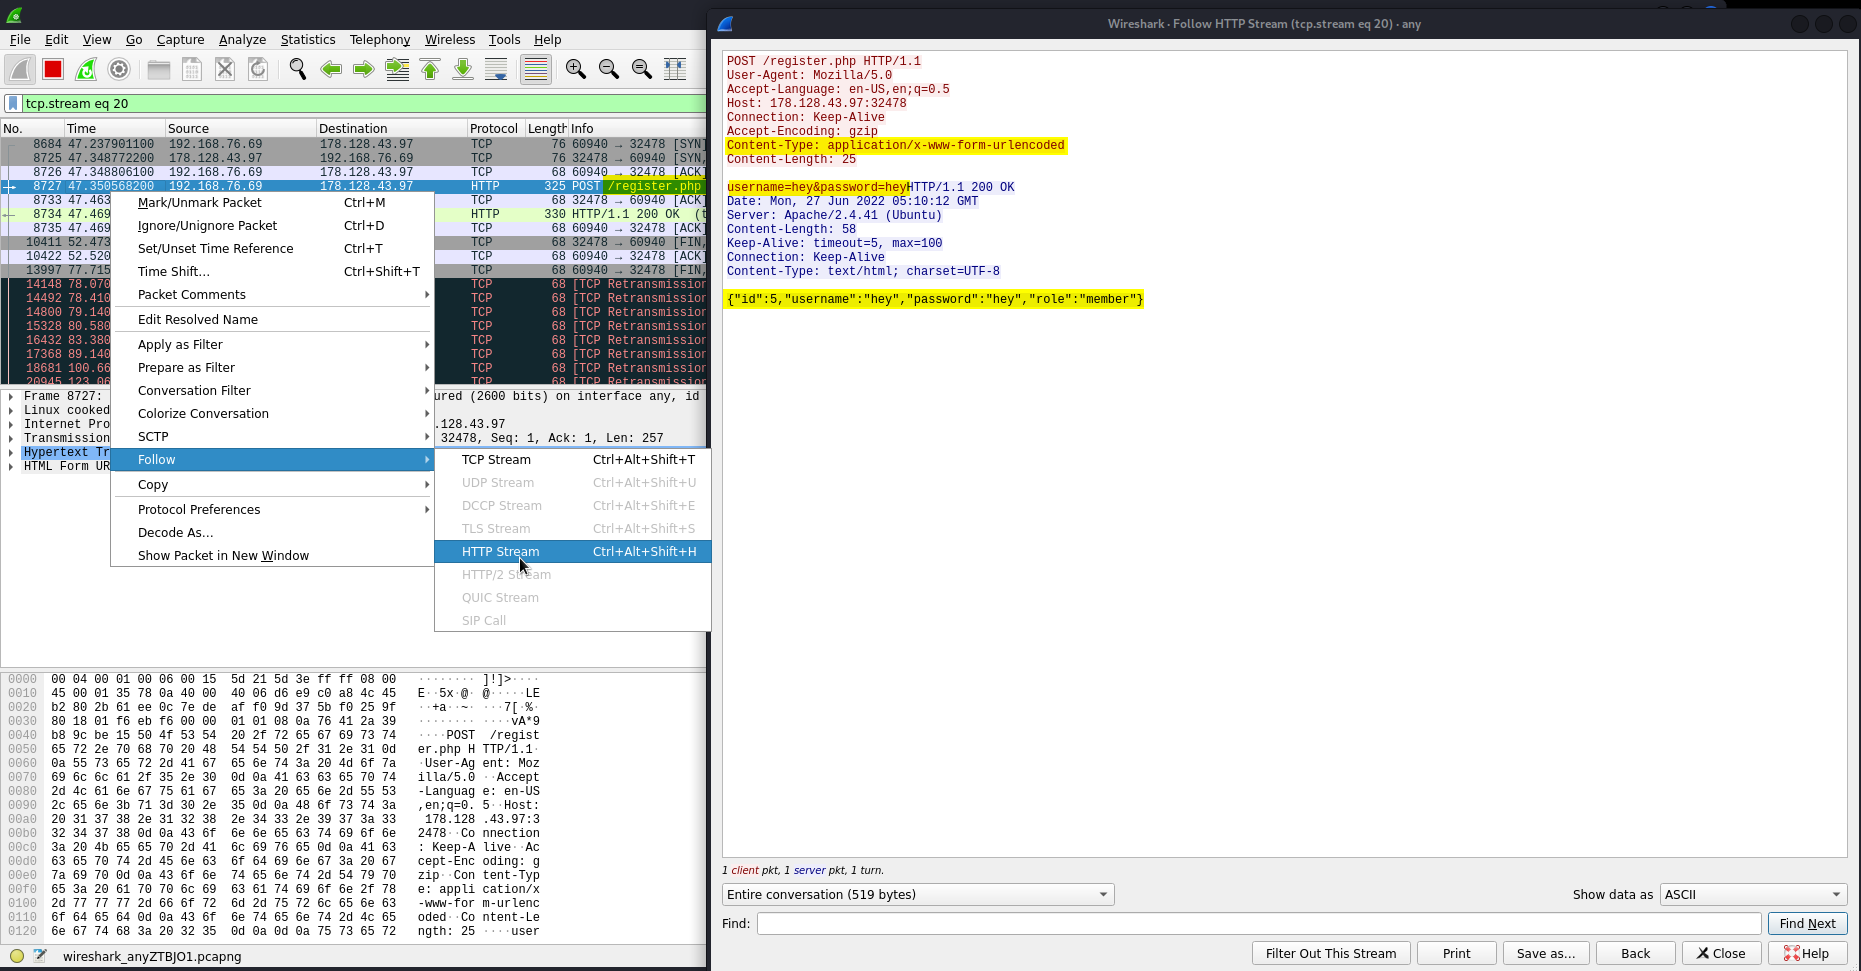Expand Apply as Filter submenu
Image resolution: width=1861 pixels, height=971 pixels.
272,344
